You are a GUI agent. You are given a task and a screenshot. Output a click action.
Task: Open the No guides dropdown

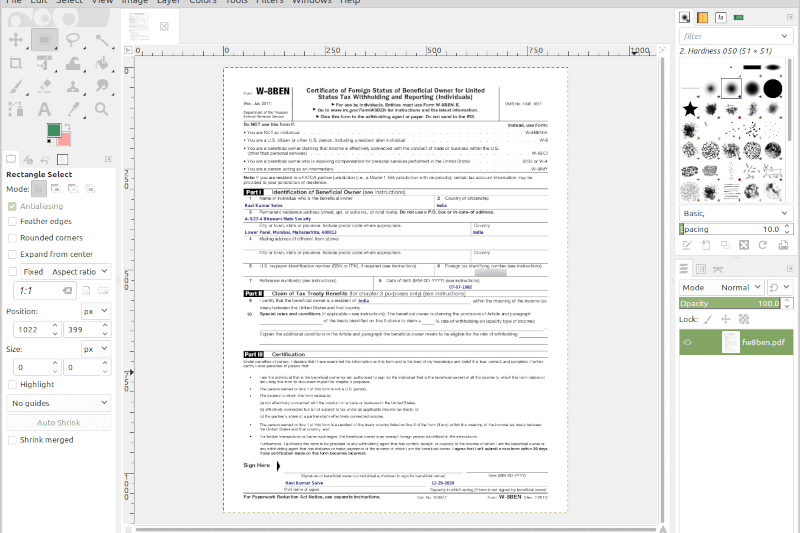click(59, 403)
